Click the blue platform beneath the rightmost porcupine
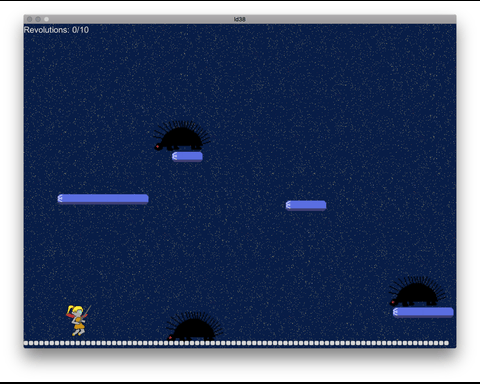 [x=423, y=312]
